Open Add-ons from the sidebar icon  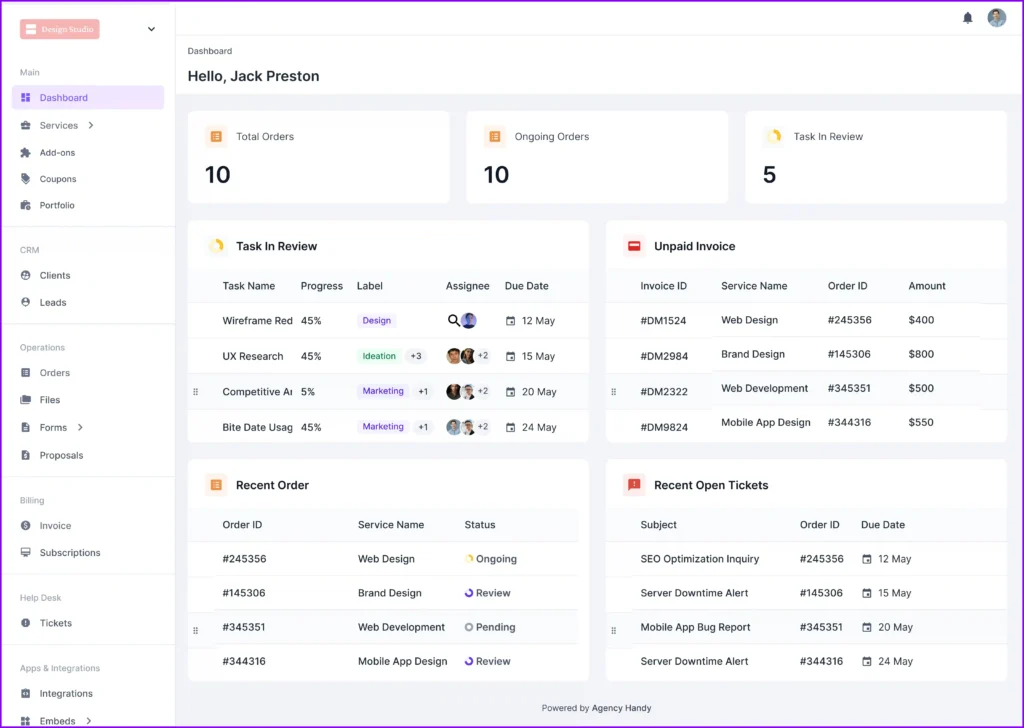[x=24, y=153]
